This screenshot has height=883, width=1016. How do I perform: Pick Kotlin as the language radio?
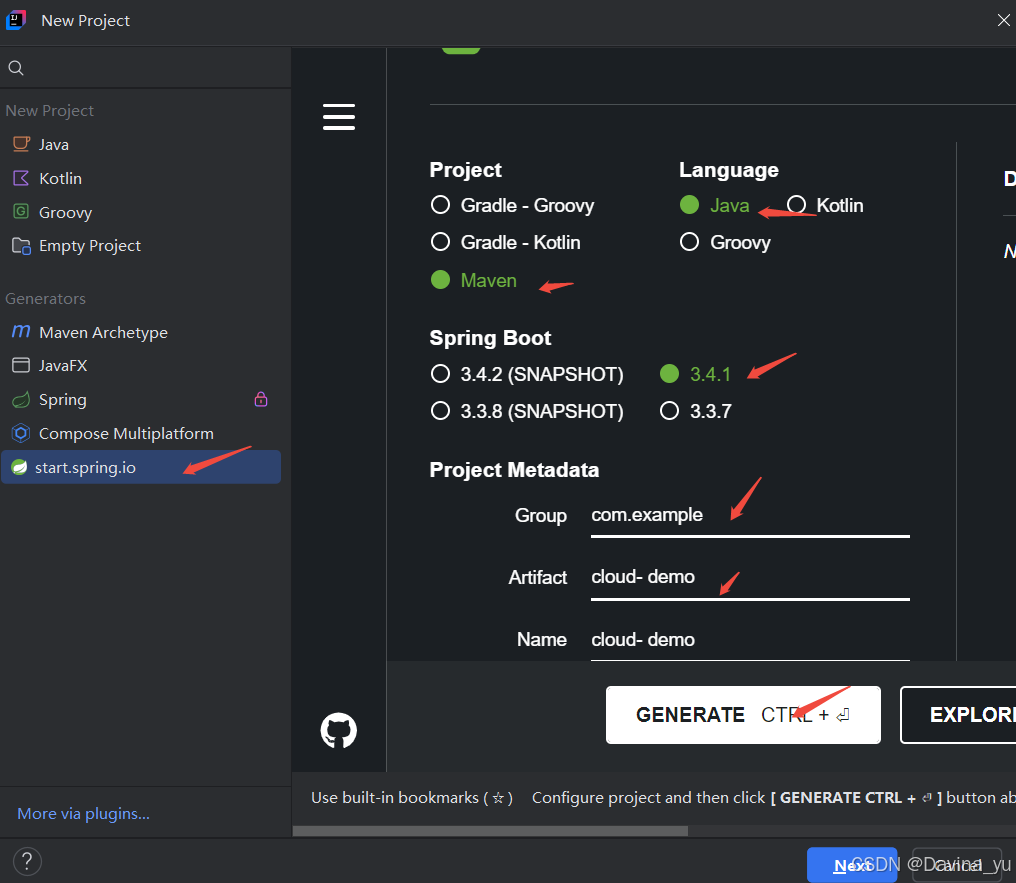point(796,205)
